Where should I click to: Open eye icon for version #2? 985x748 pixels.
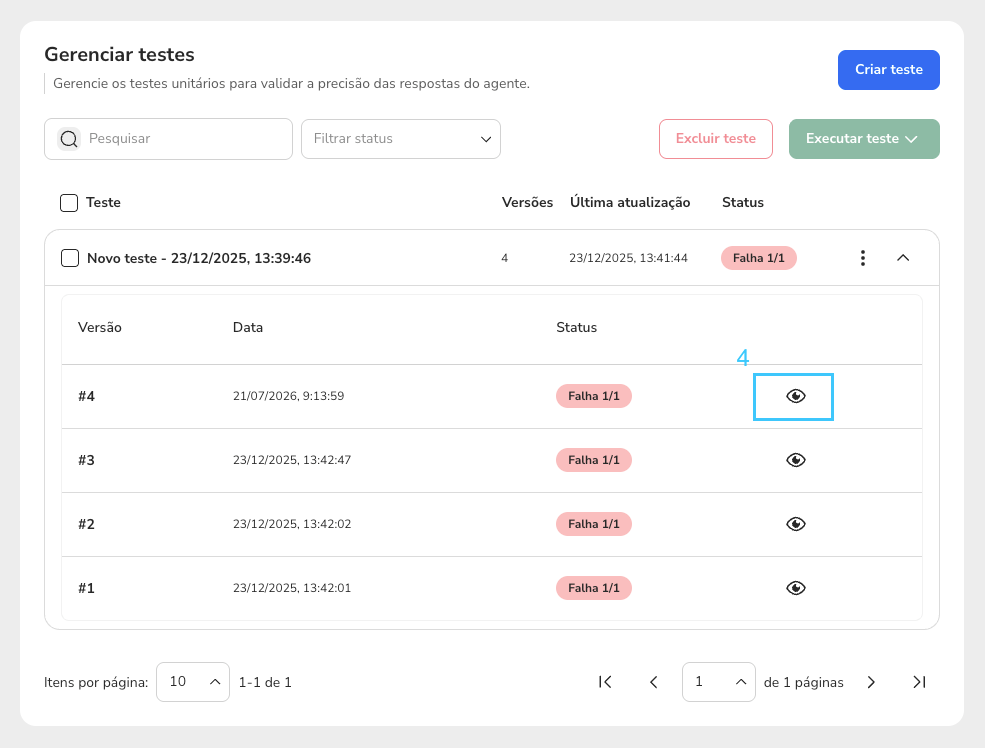coord(795,524)
